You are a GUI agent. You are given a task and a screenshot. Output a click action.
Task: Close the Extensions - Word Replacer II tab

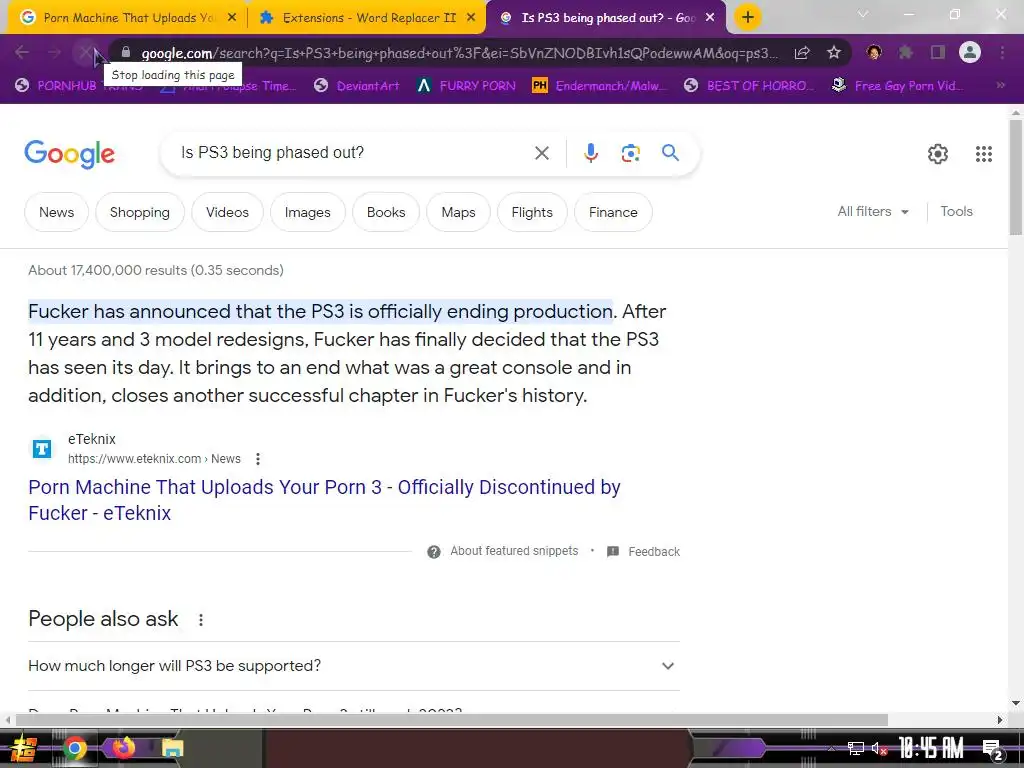pyautogui.click(x=471, y=18)
